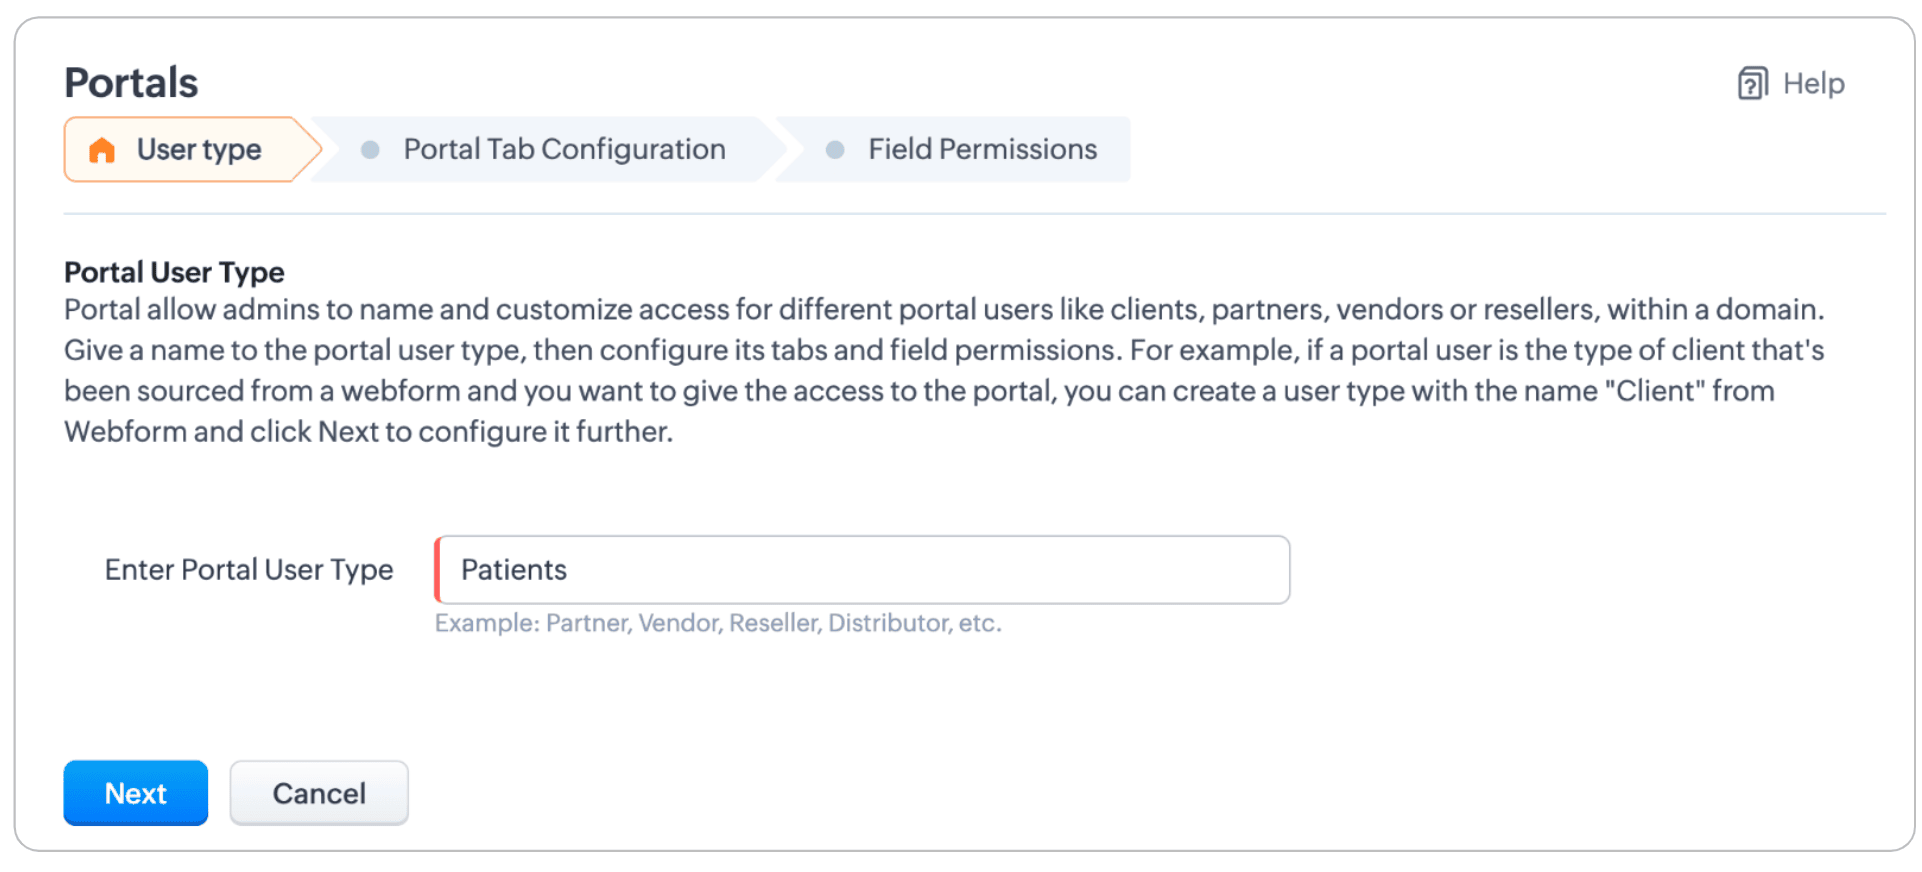Click the Example: Partner, Vendor hint text

(718, 623)
